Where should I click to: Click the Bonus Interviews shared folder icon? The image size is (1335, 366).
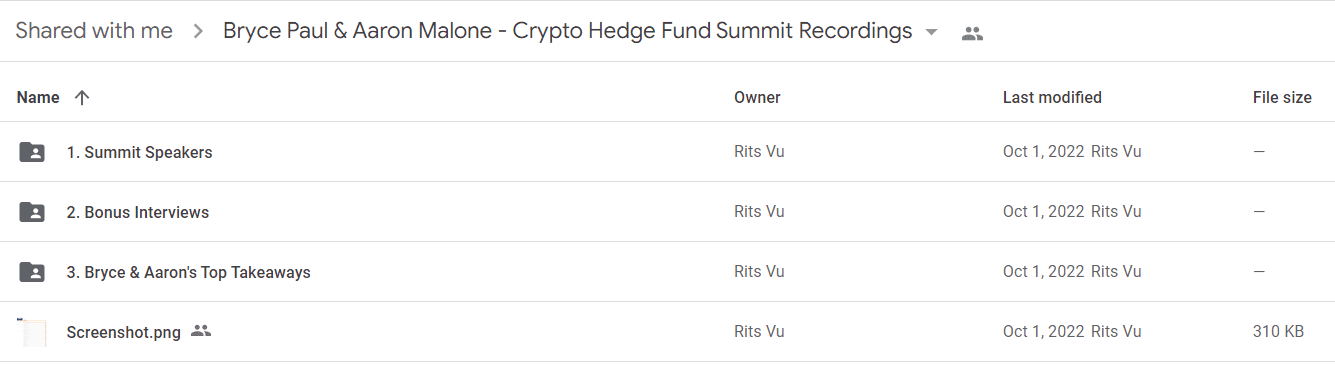pyautogui.click(x=32, y=212)
